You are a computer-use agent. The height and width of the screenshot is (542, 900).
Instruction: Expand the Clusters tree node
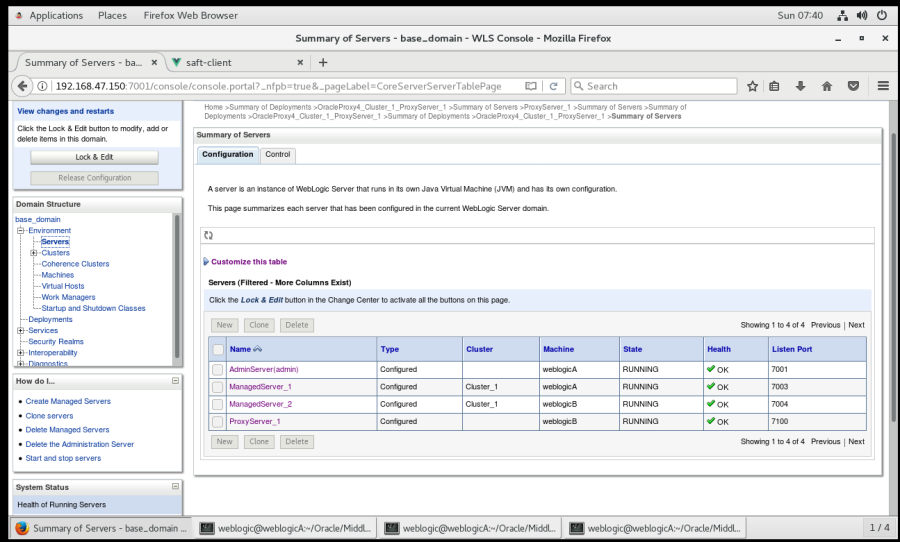click(33, 253)
